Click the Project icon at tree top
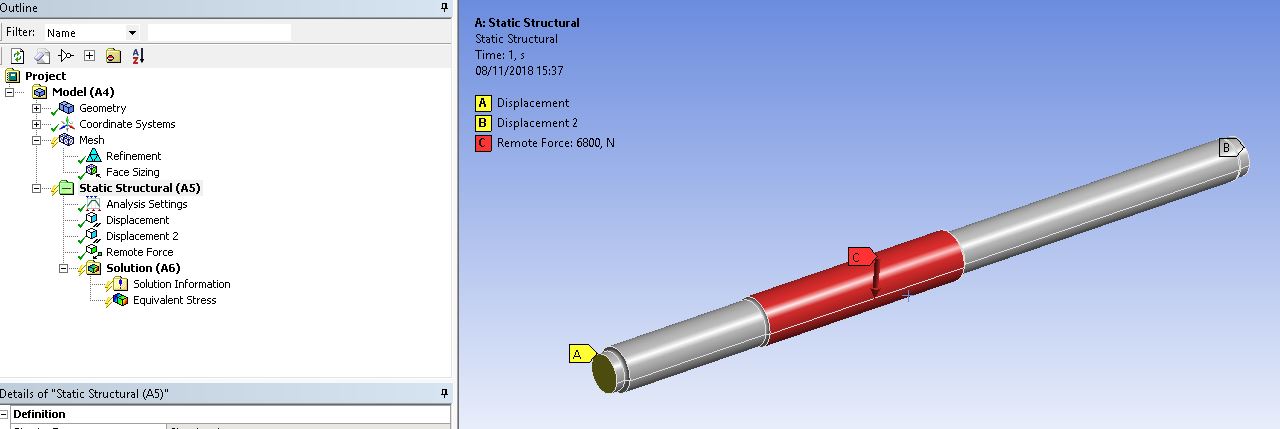This screenshot has width=1280, height=429. (12, 76)
